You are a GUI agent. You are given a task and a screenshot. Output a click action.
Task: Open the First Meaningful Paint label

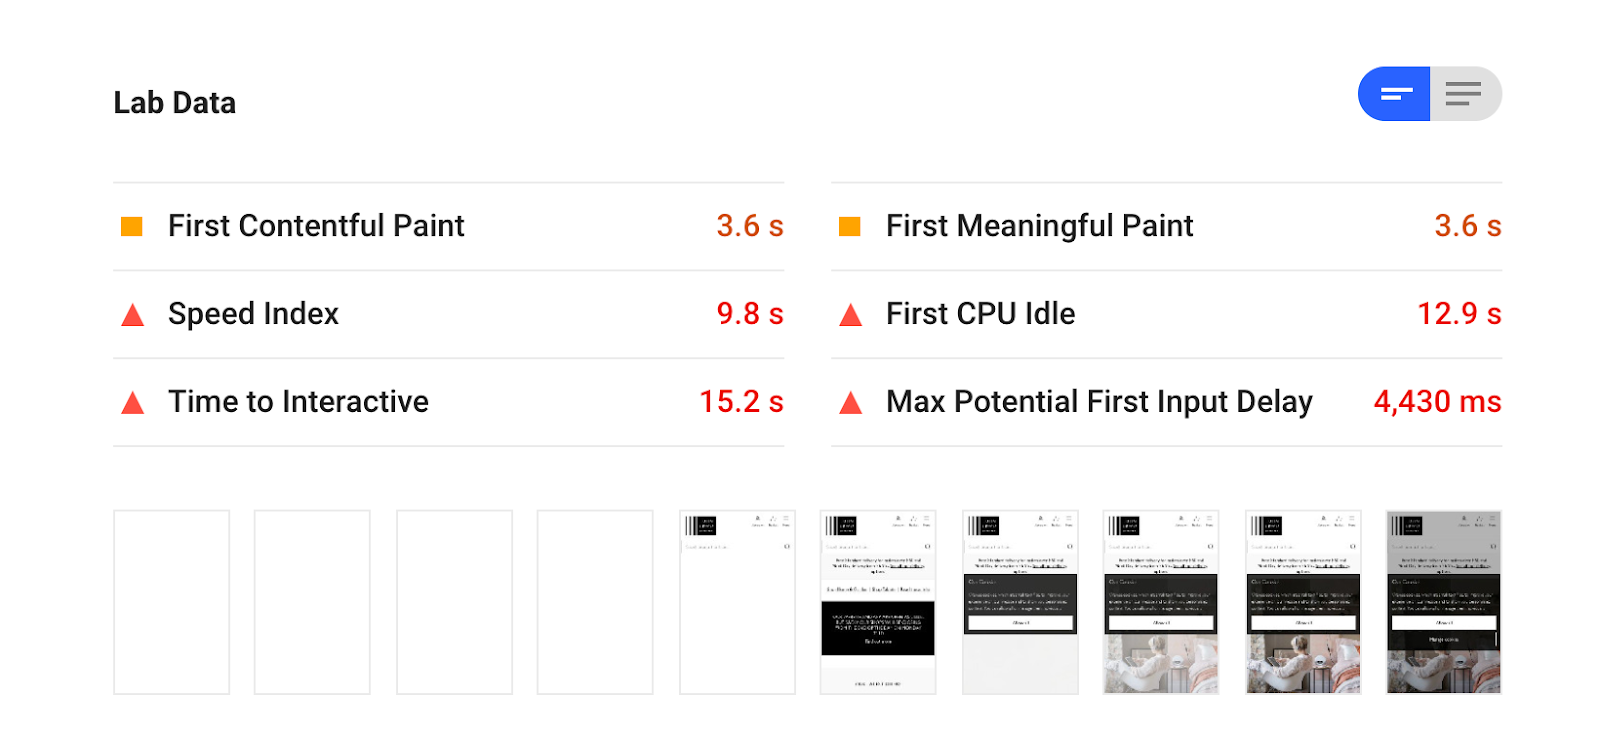coord(1040,226)
